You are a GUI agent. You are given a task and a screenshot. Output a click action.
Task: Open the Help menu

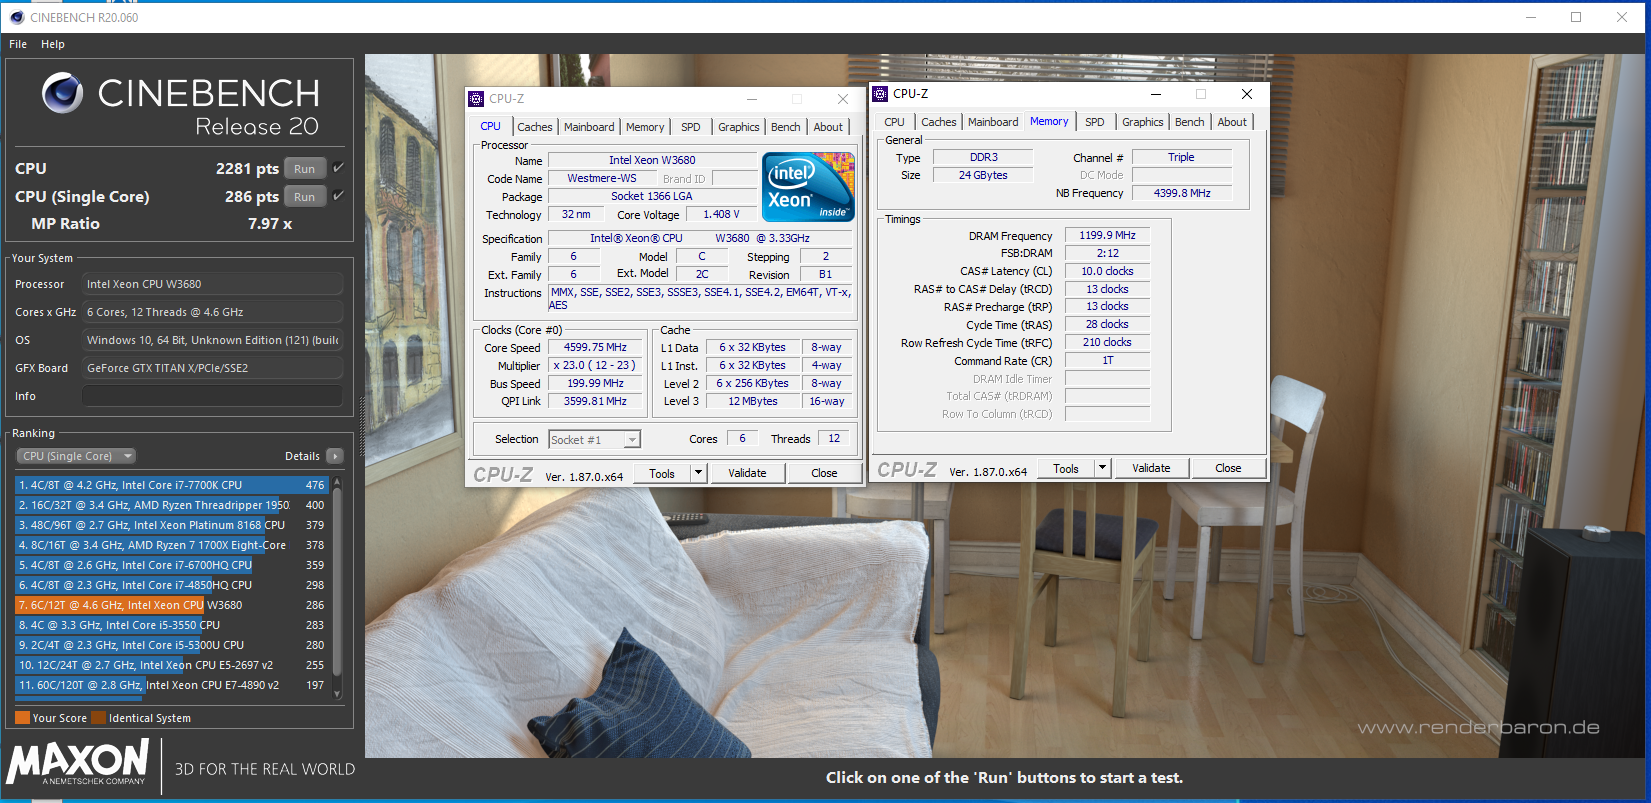tap(53, 44)
